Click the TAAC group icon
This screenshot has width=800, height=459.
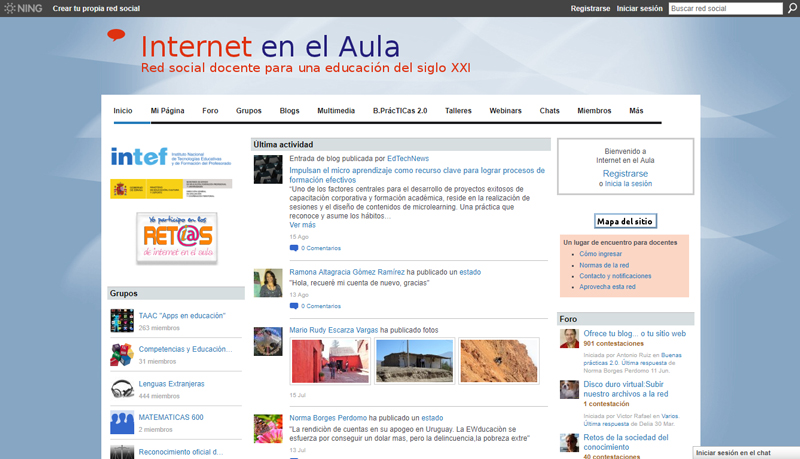[x=122, y=321]
